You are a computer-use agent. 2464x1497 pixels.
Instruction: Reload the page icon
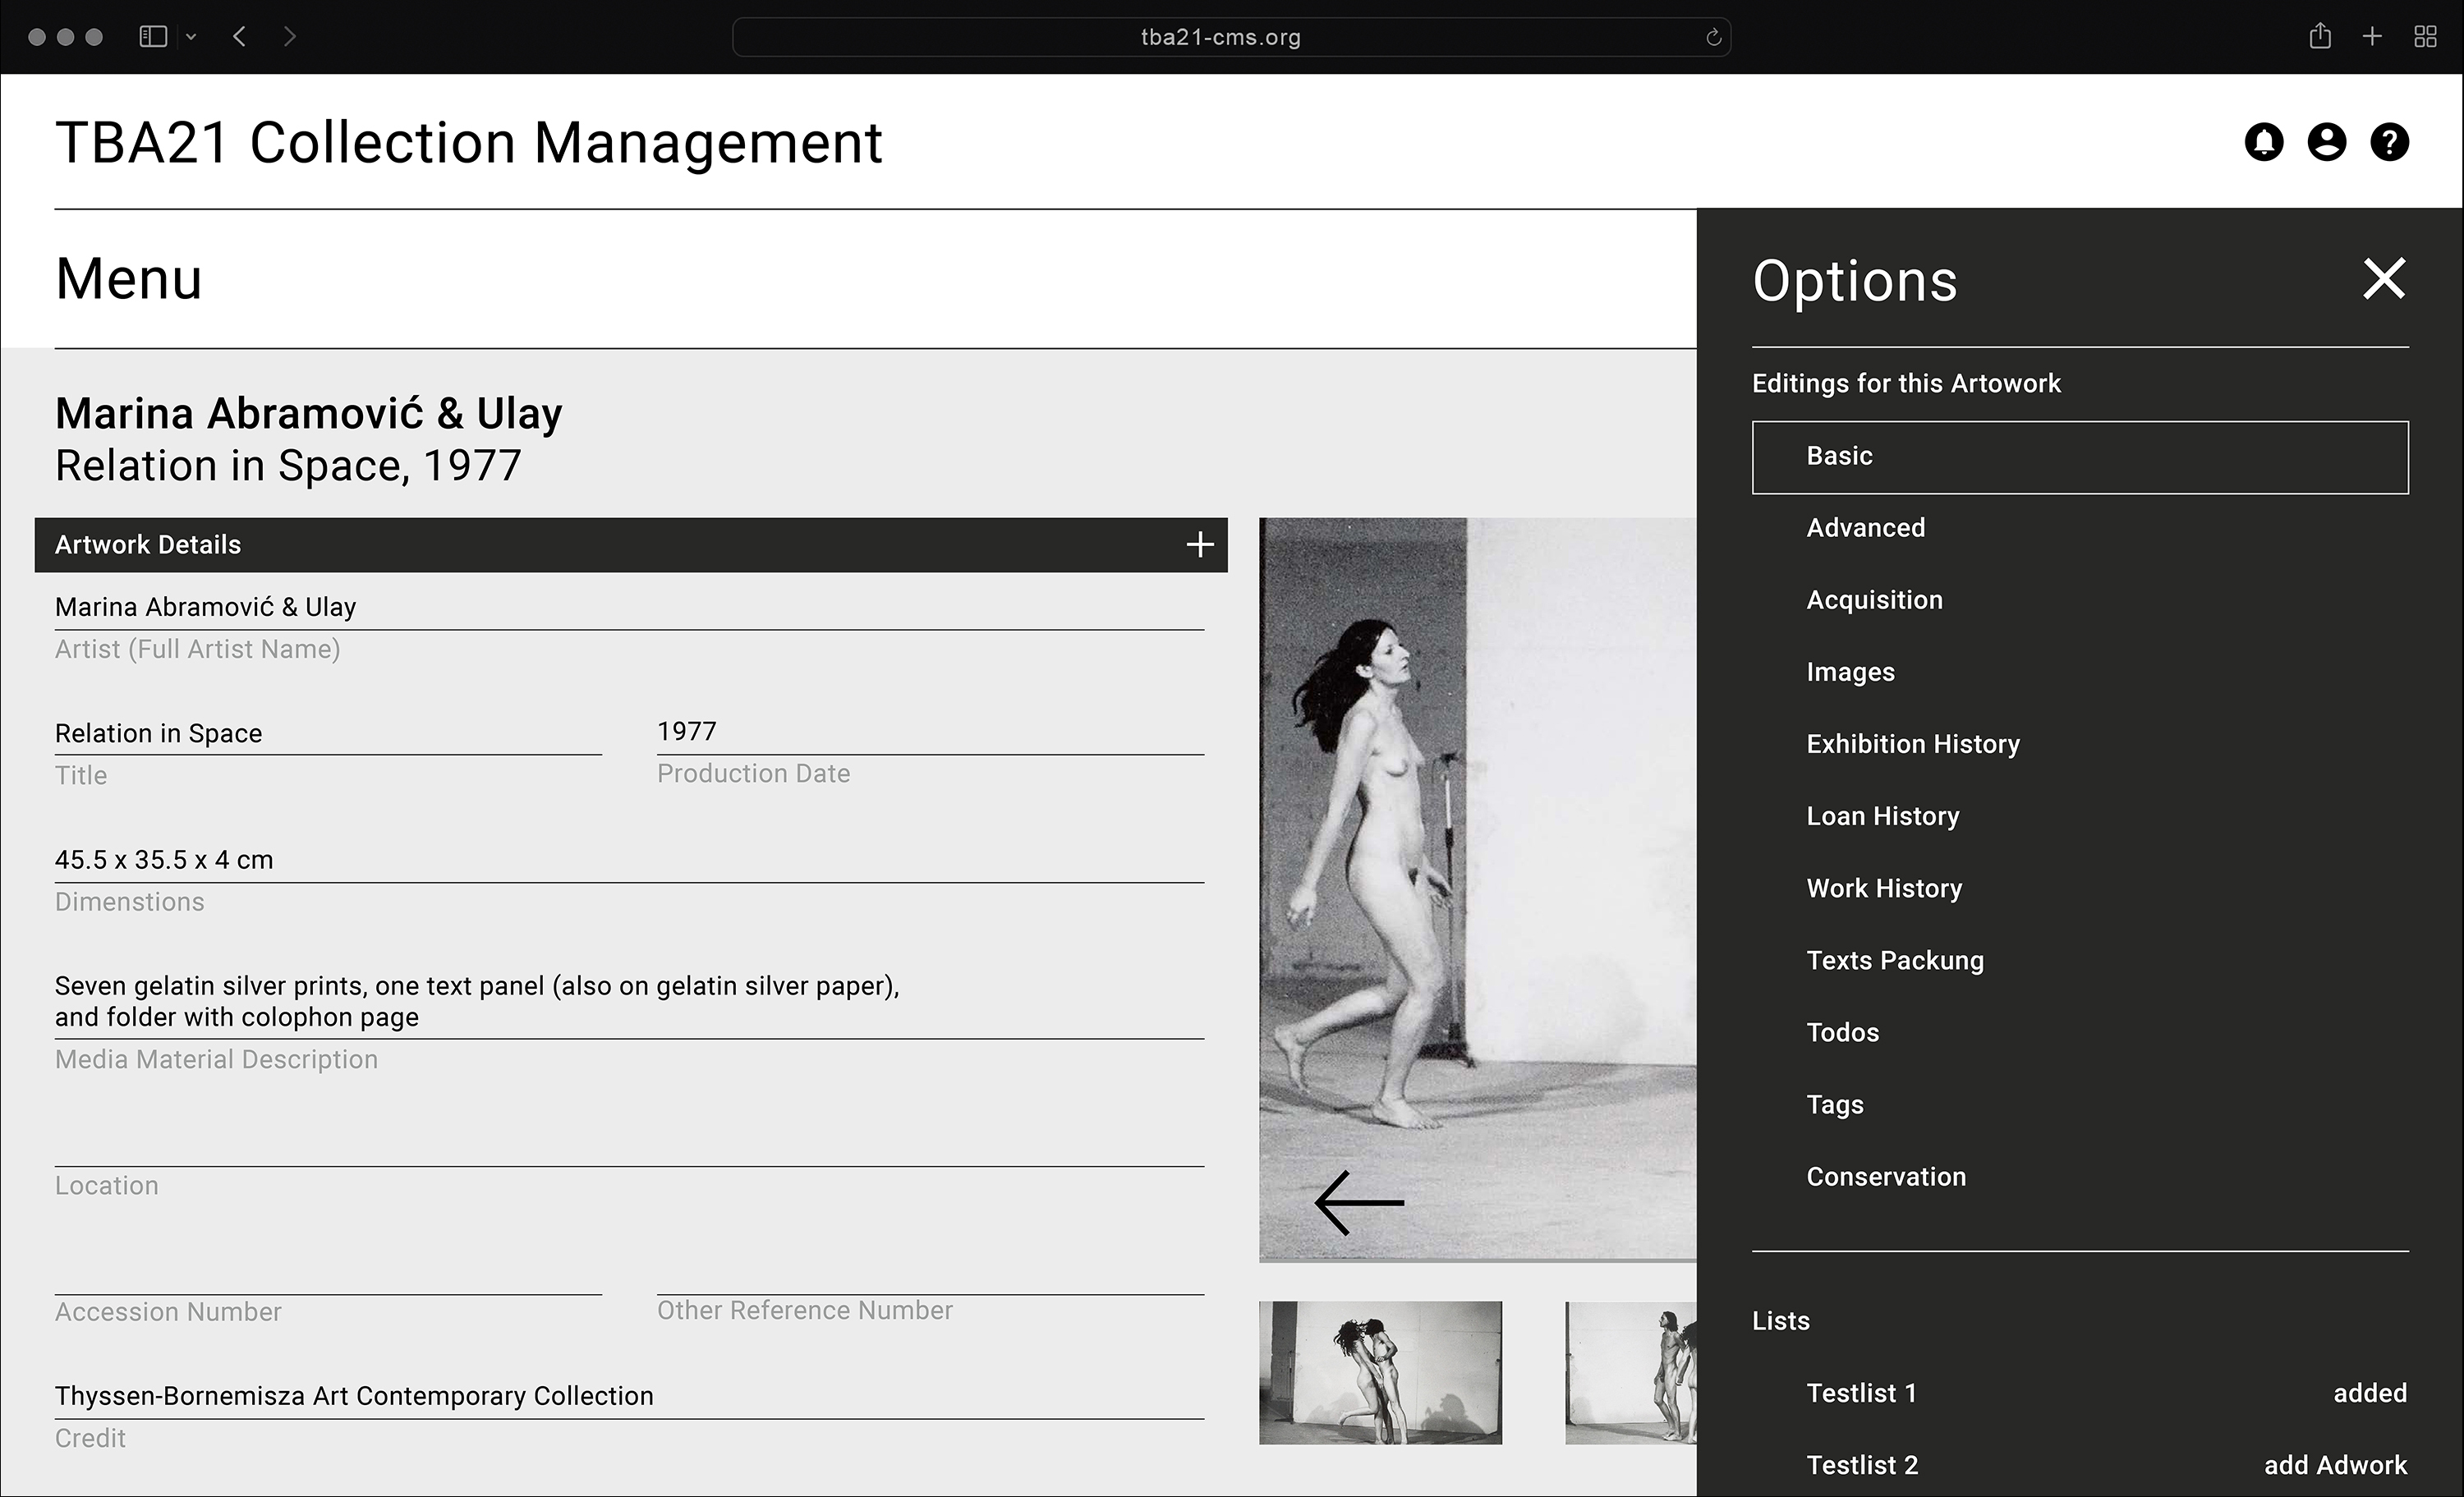(x=1713, y=37)
